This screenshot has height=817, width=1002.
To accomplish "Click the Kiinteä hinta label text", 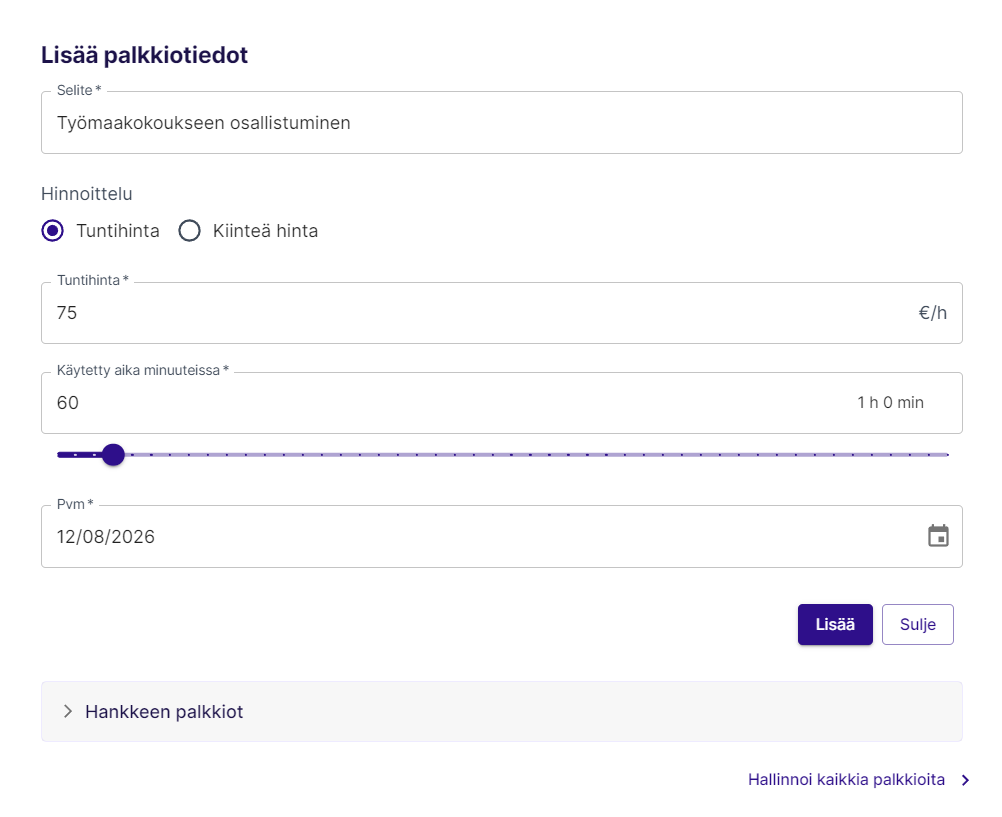I will [x=265, y=231].
